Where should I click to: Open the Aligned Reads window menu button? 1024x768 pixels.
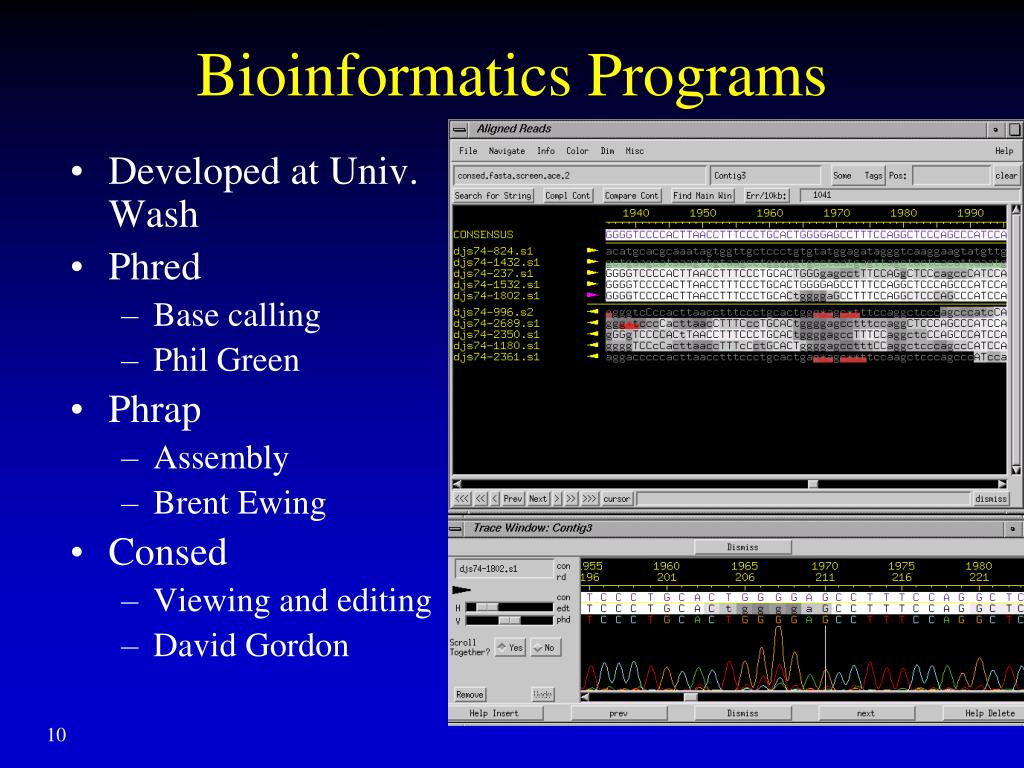click(x=460, y=129)
